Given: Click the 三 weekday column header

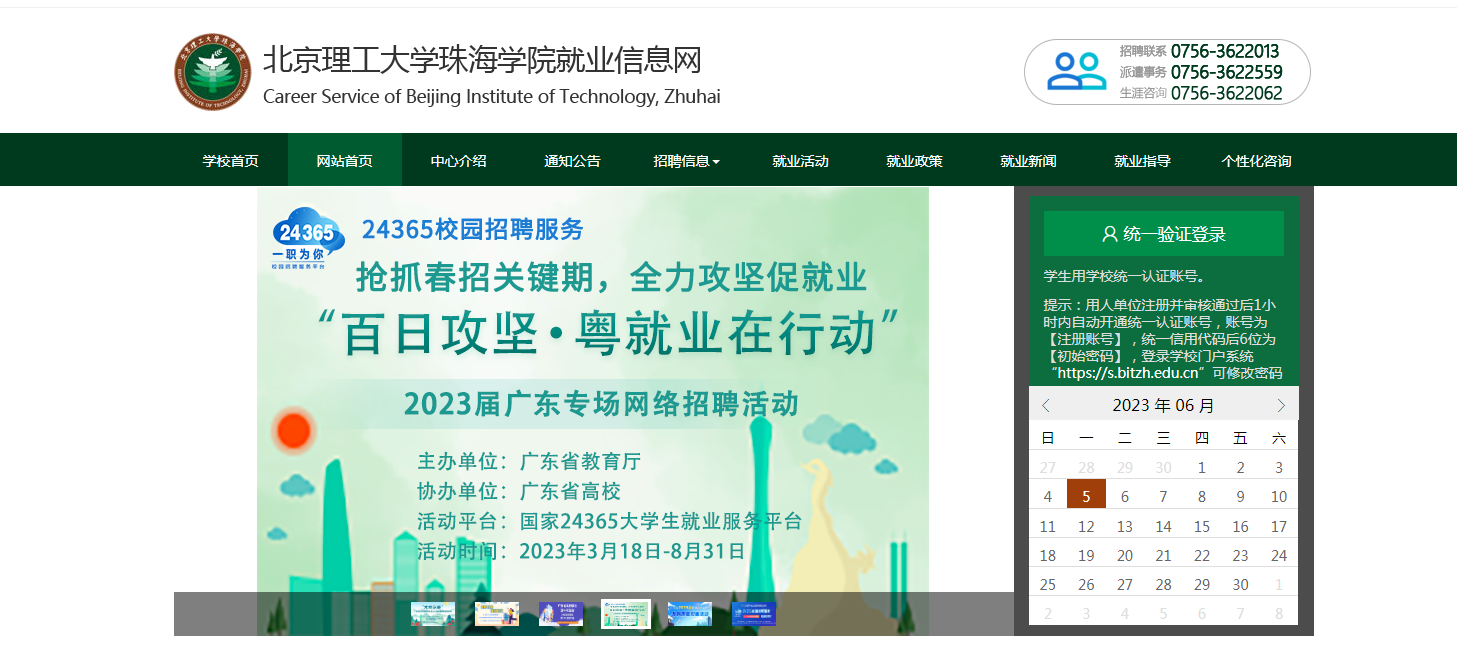Looking at the screenshot, I should [x=1163, y=438].
